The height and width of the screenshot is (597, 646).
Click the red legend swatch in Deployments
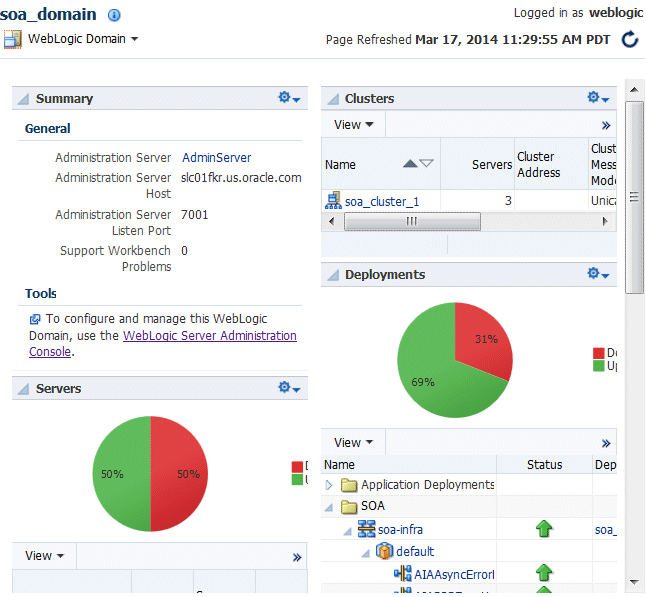click(x=599, y=353)
